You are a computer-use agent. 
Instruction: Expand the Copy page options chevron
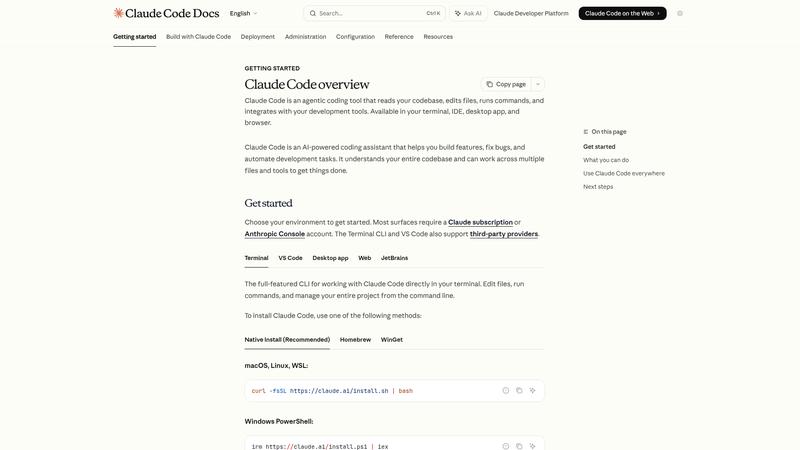click(538, 84)
